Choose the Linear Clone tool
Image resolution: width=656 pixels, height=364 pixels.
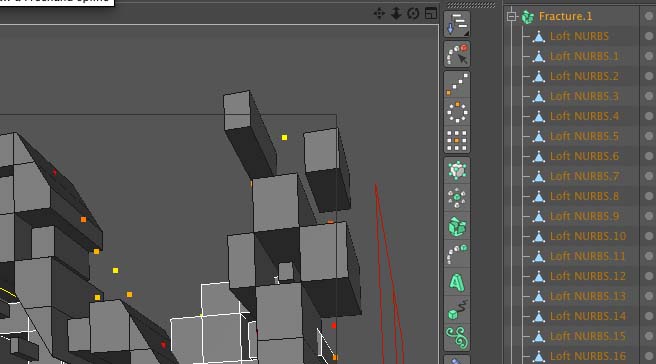pos(457,84)
